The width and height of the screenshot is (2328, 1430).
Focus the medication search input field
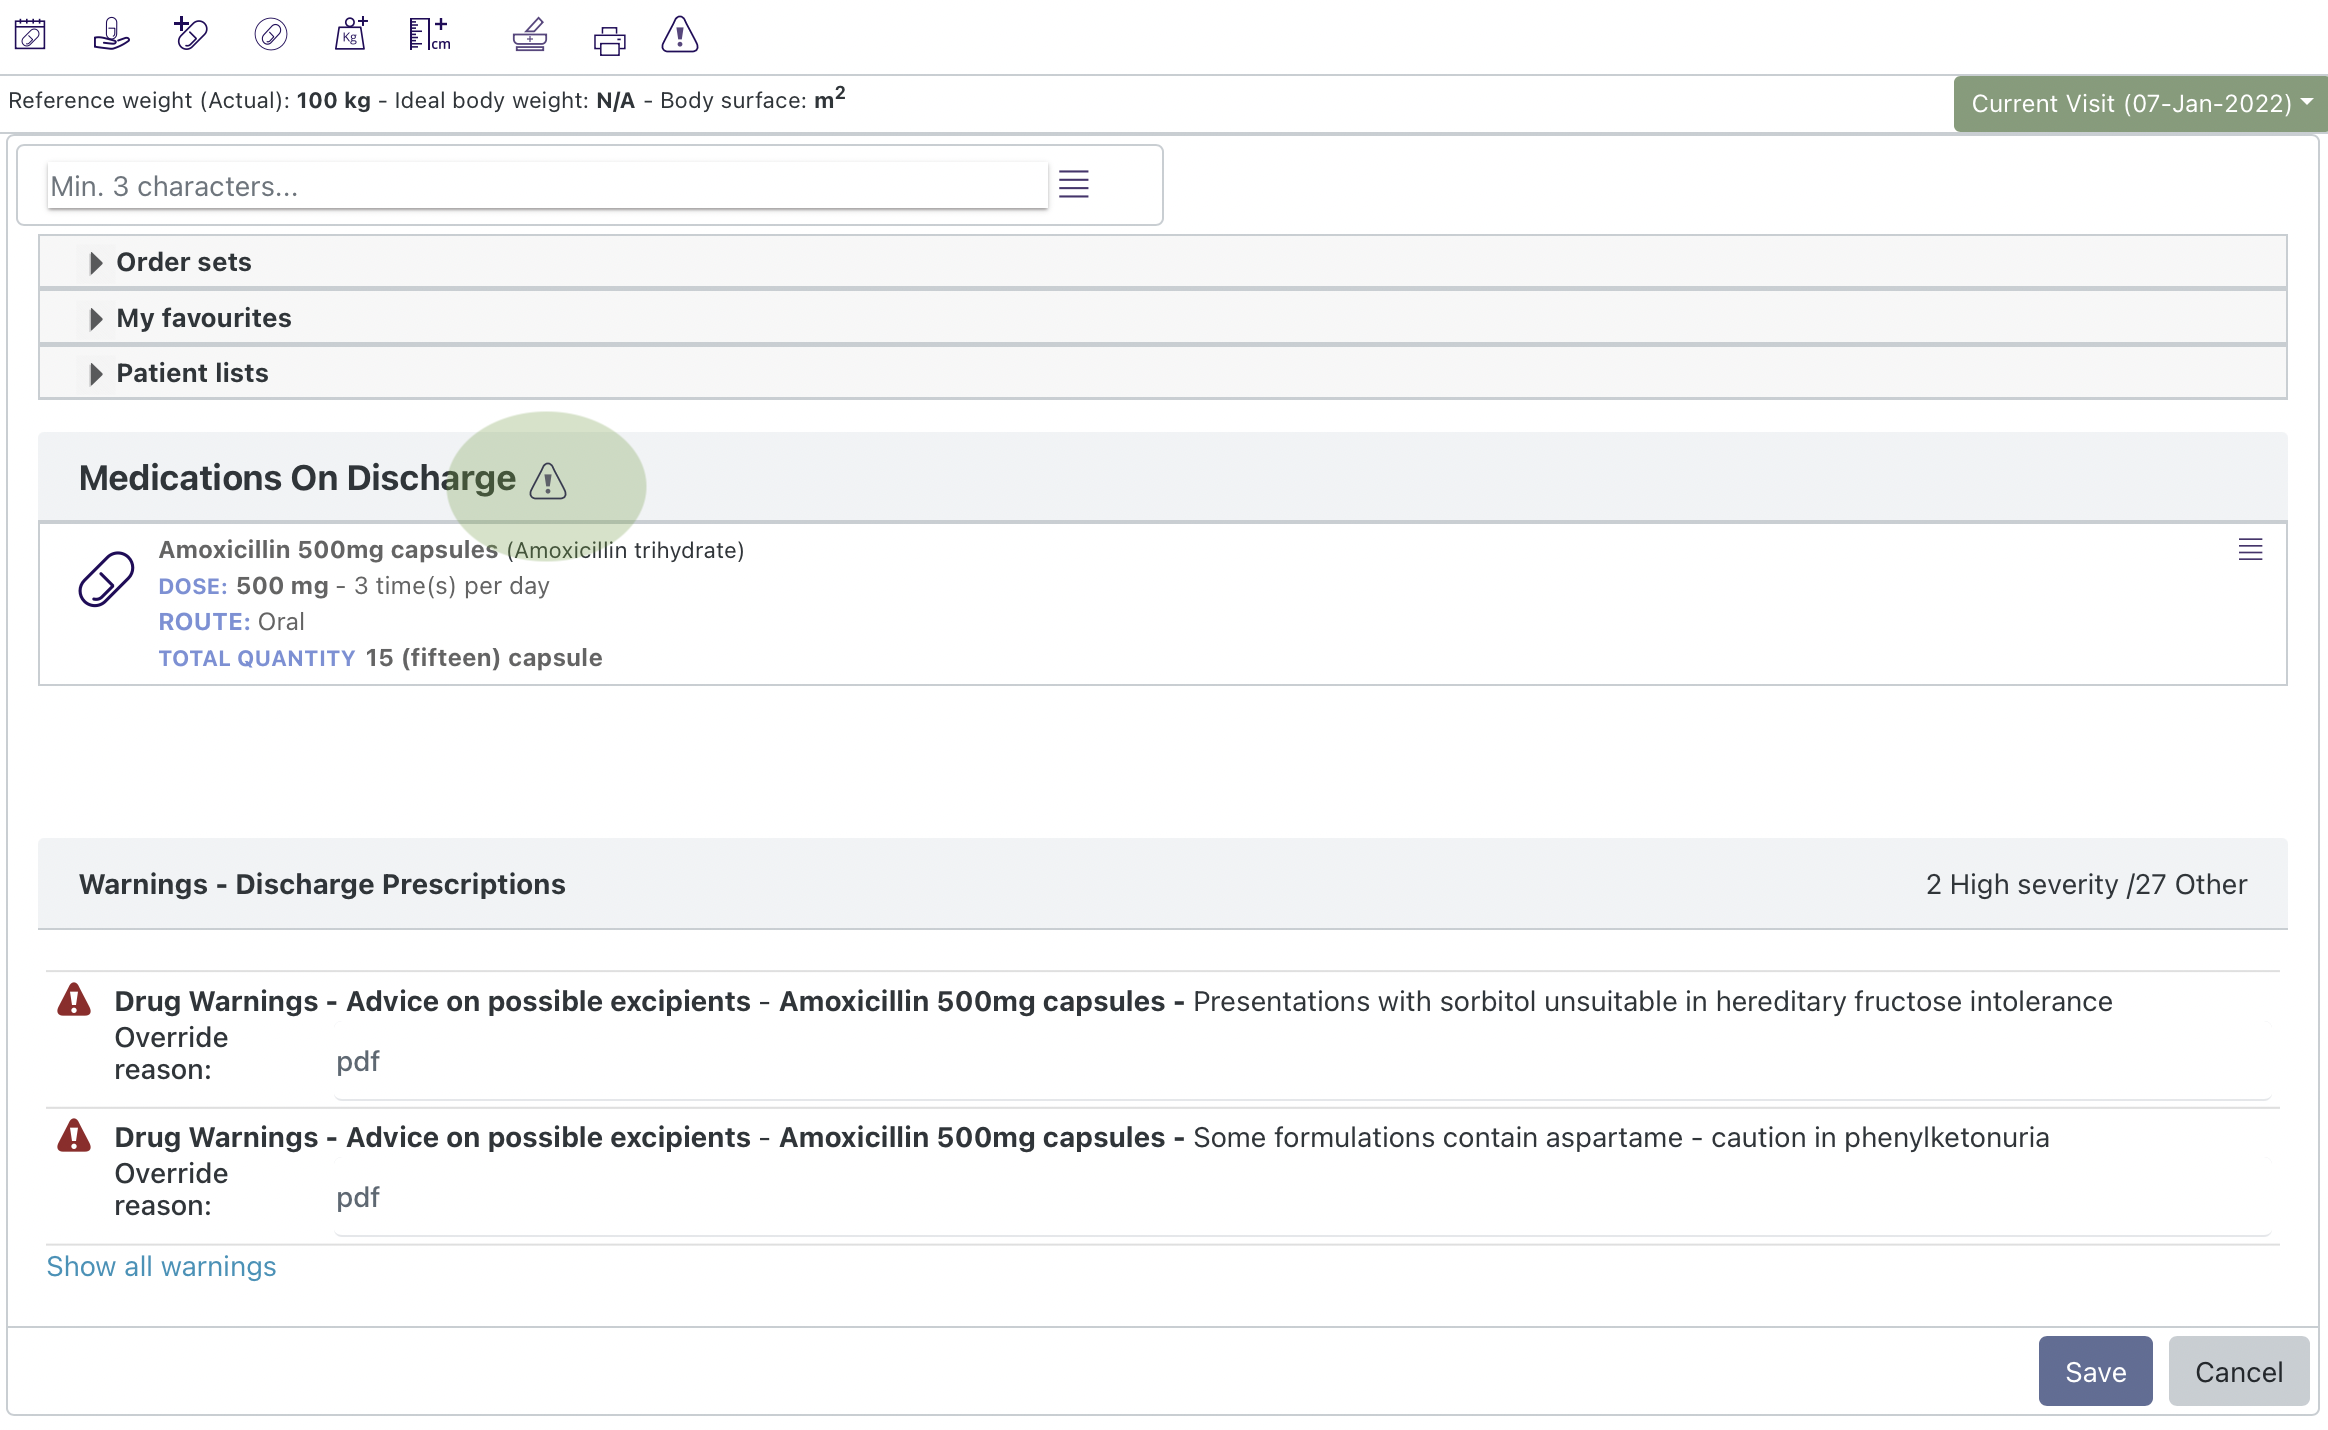[546, 186]
